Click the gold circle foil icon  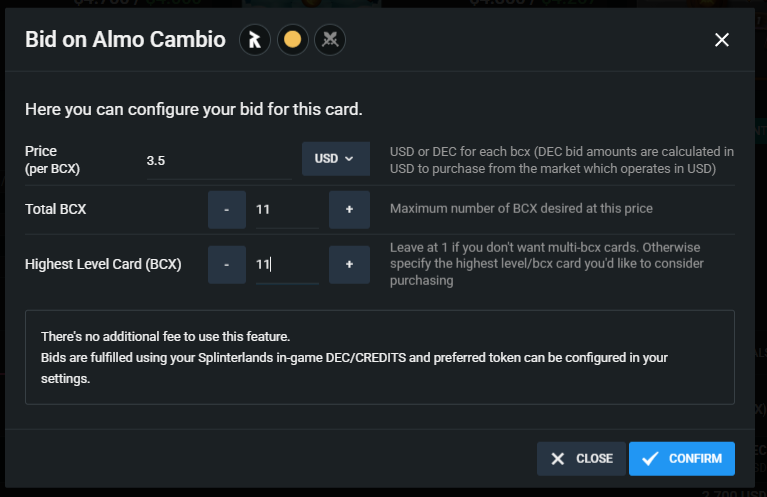pyautogui.click(x=293, y=40)
